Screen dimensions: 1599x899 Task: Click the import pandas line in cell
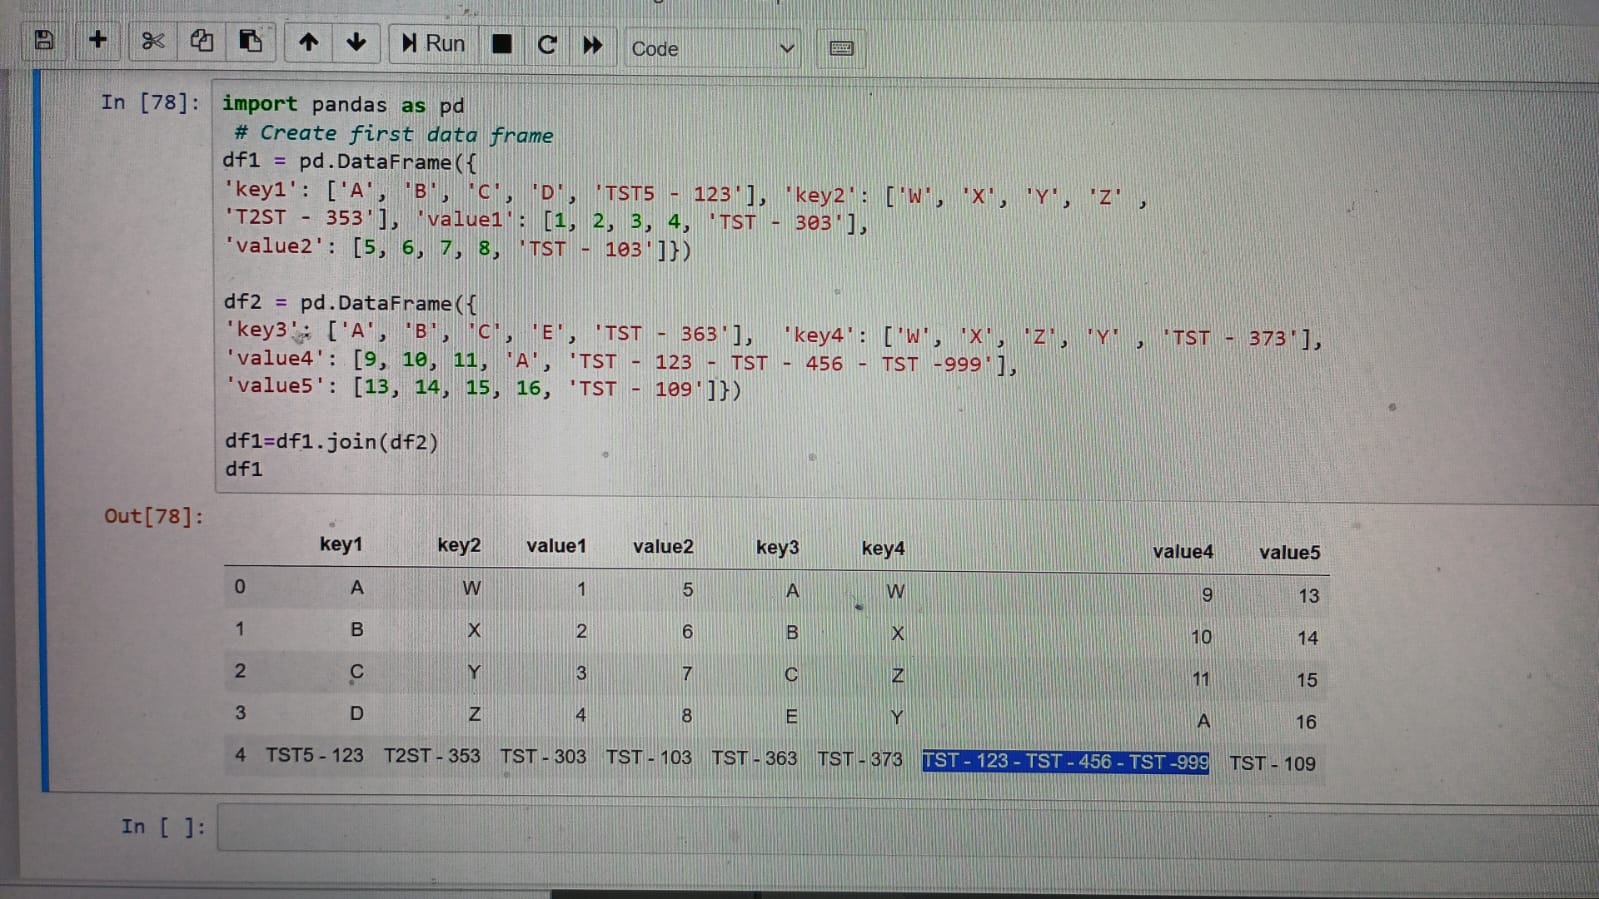pos(342,104)
